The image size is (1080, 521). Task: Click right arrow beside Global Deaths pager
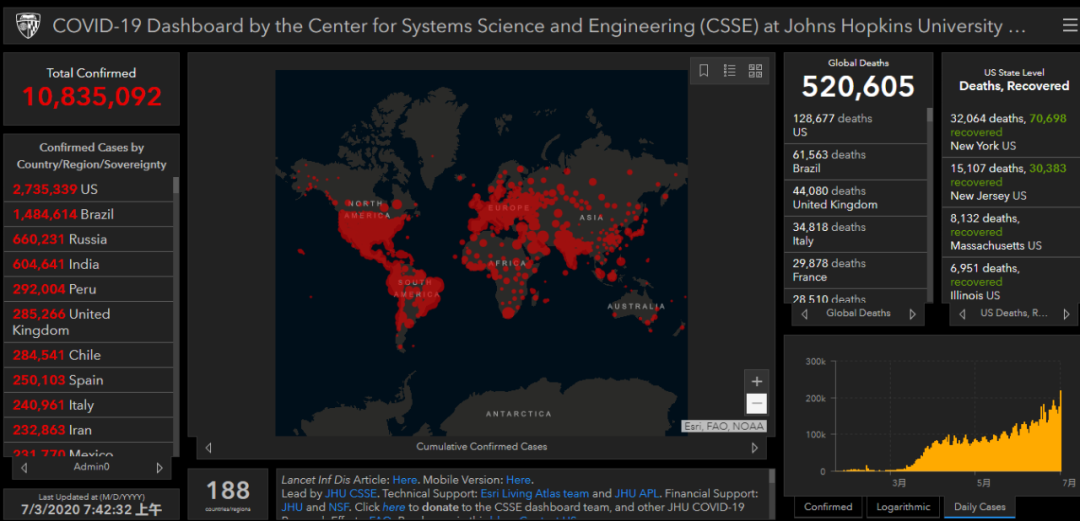[x=913, y=314]
